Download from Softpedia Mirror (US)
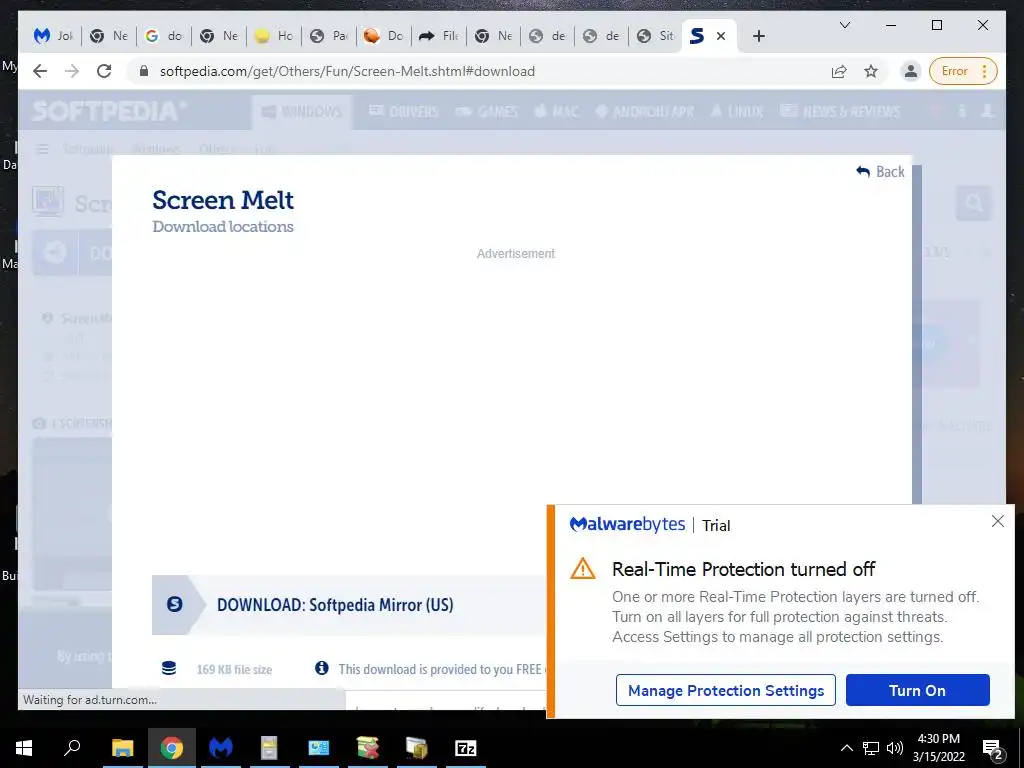The image size is (1024, 768). coord(335,605)
